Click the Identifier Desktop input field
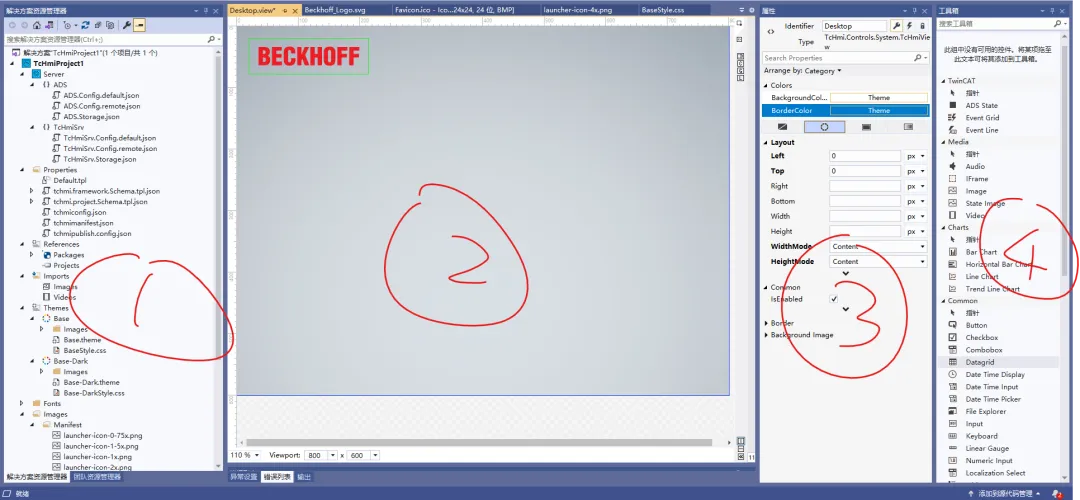Screen dimensions: 1080x500 (854, 25)
